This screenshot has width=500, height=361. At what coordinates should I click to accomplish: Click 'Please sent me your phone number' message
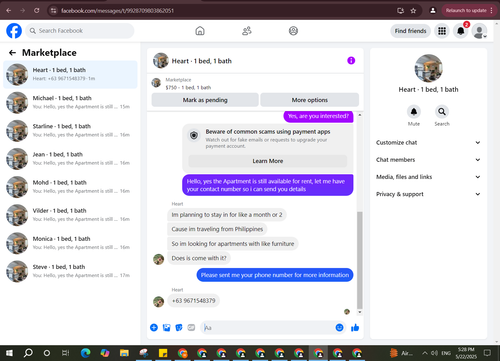tap(275, 275)
